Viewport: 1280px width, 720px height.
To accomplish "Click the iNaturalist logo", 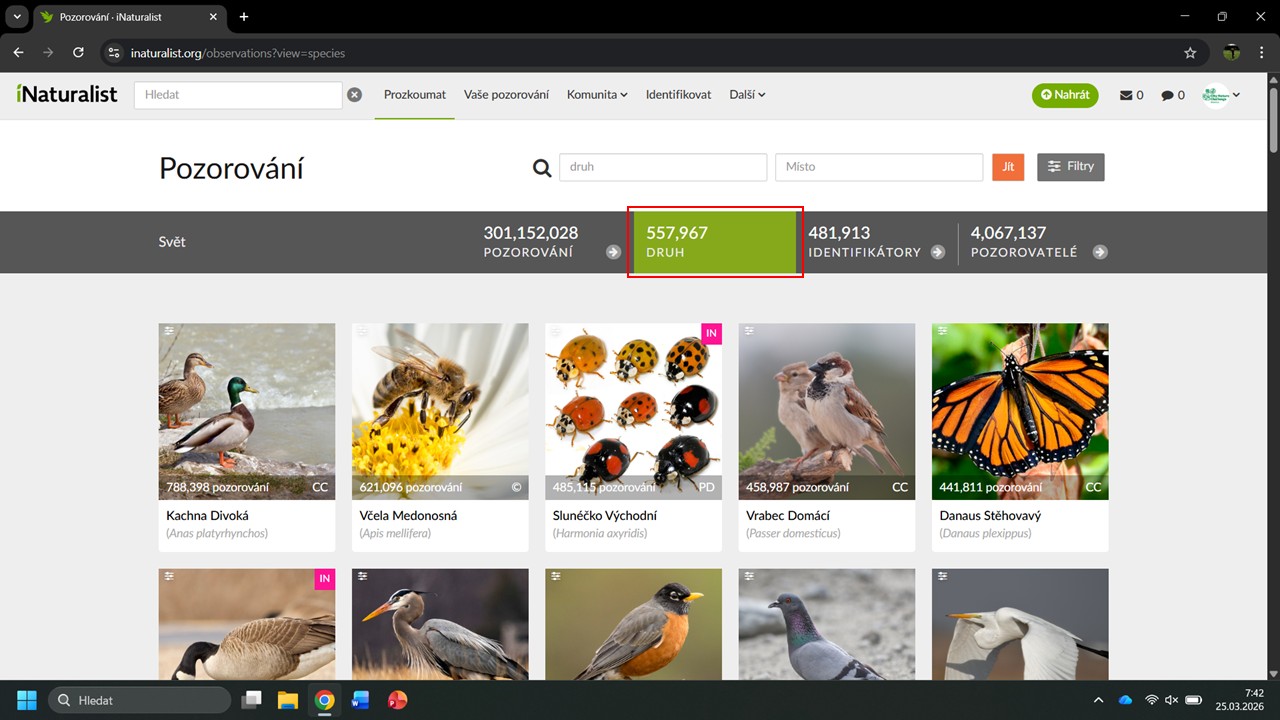I will (x=67, y=94).
